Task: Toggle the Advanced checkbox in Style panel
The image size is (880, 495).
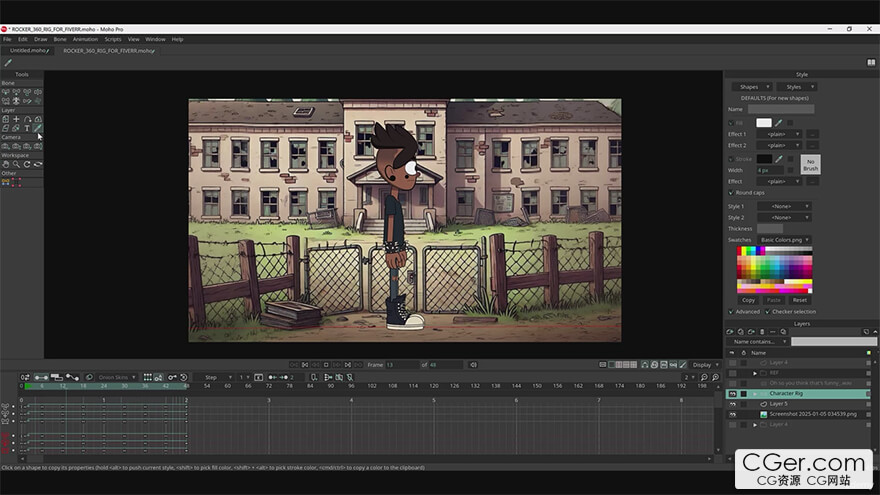Action: point(731,311)
